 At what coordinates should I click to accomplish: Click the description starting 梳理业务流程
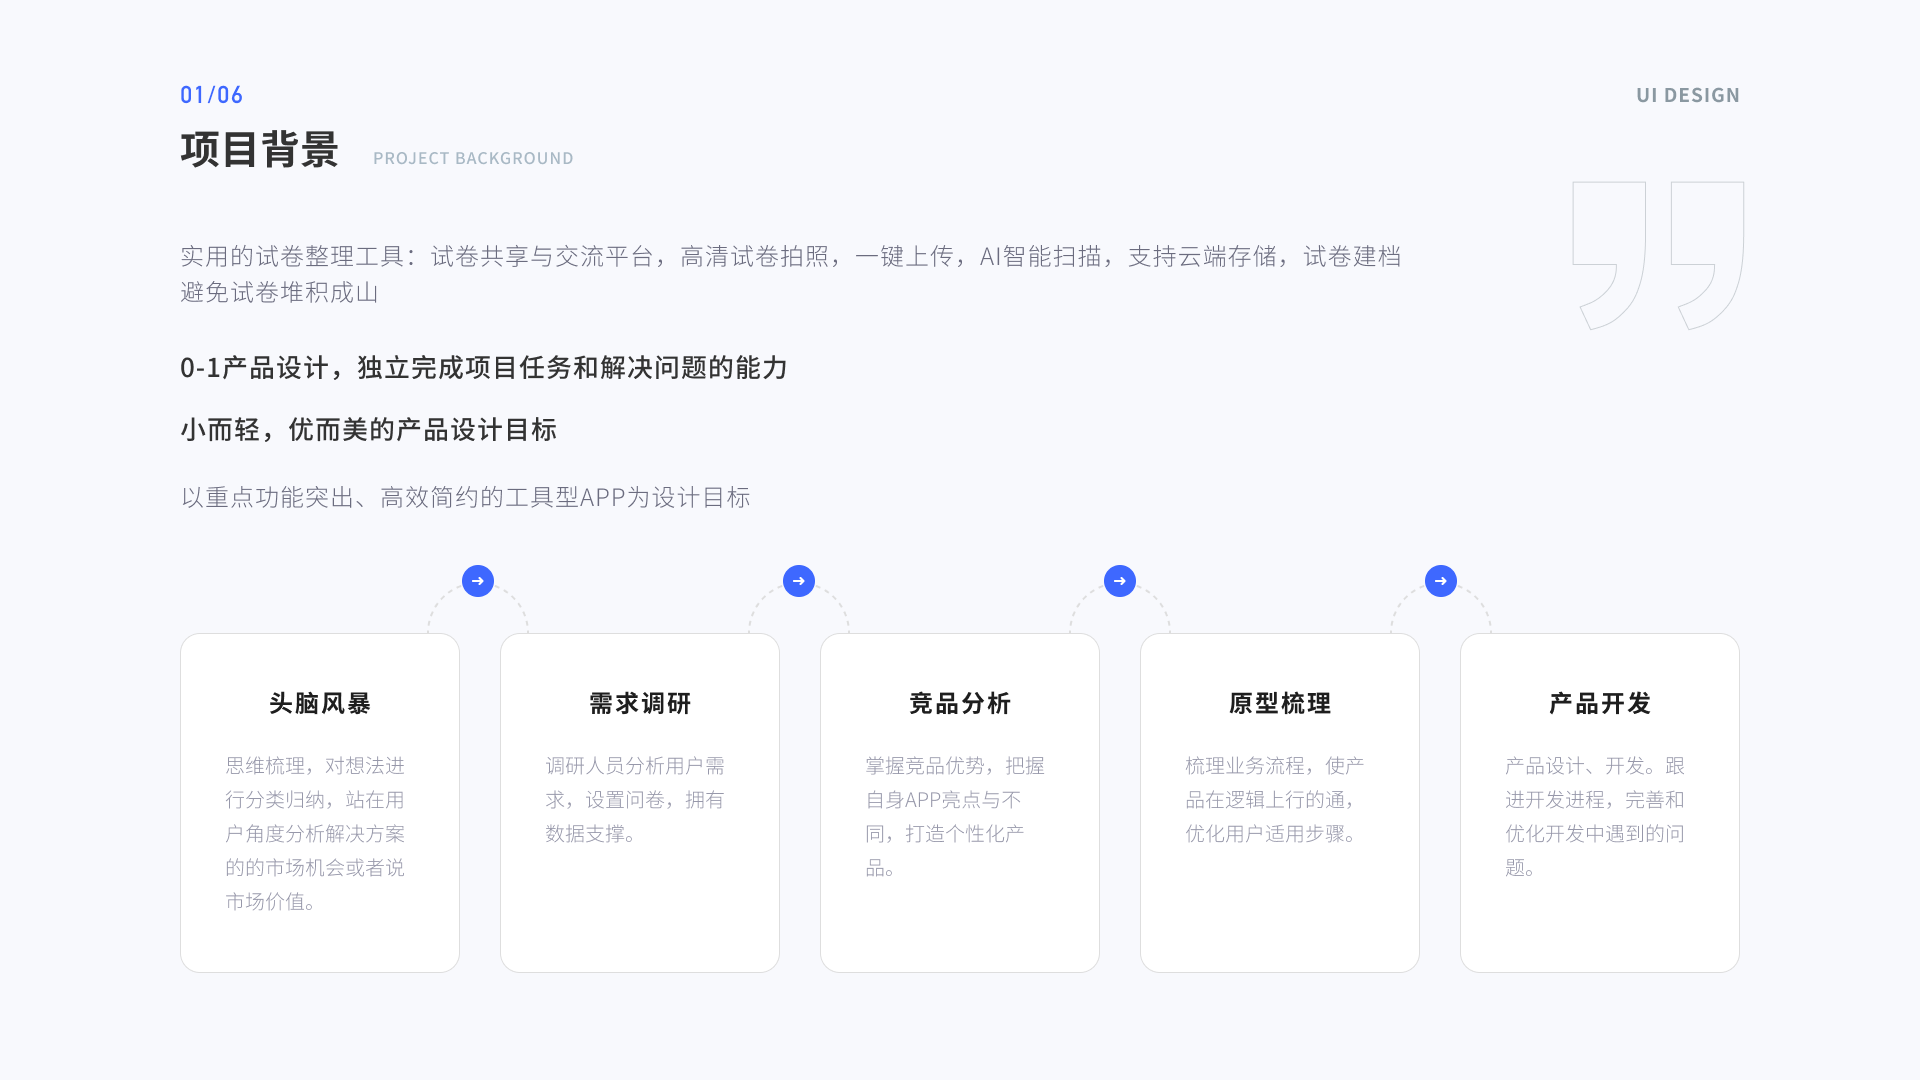[1275, 799]
